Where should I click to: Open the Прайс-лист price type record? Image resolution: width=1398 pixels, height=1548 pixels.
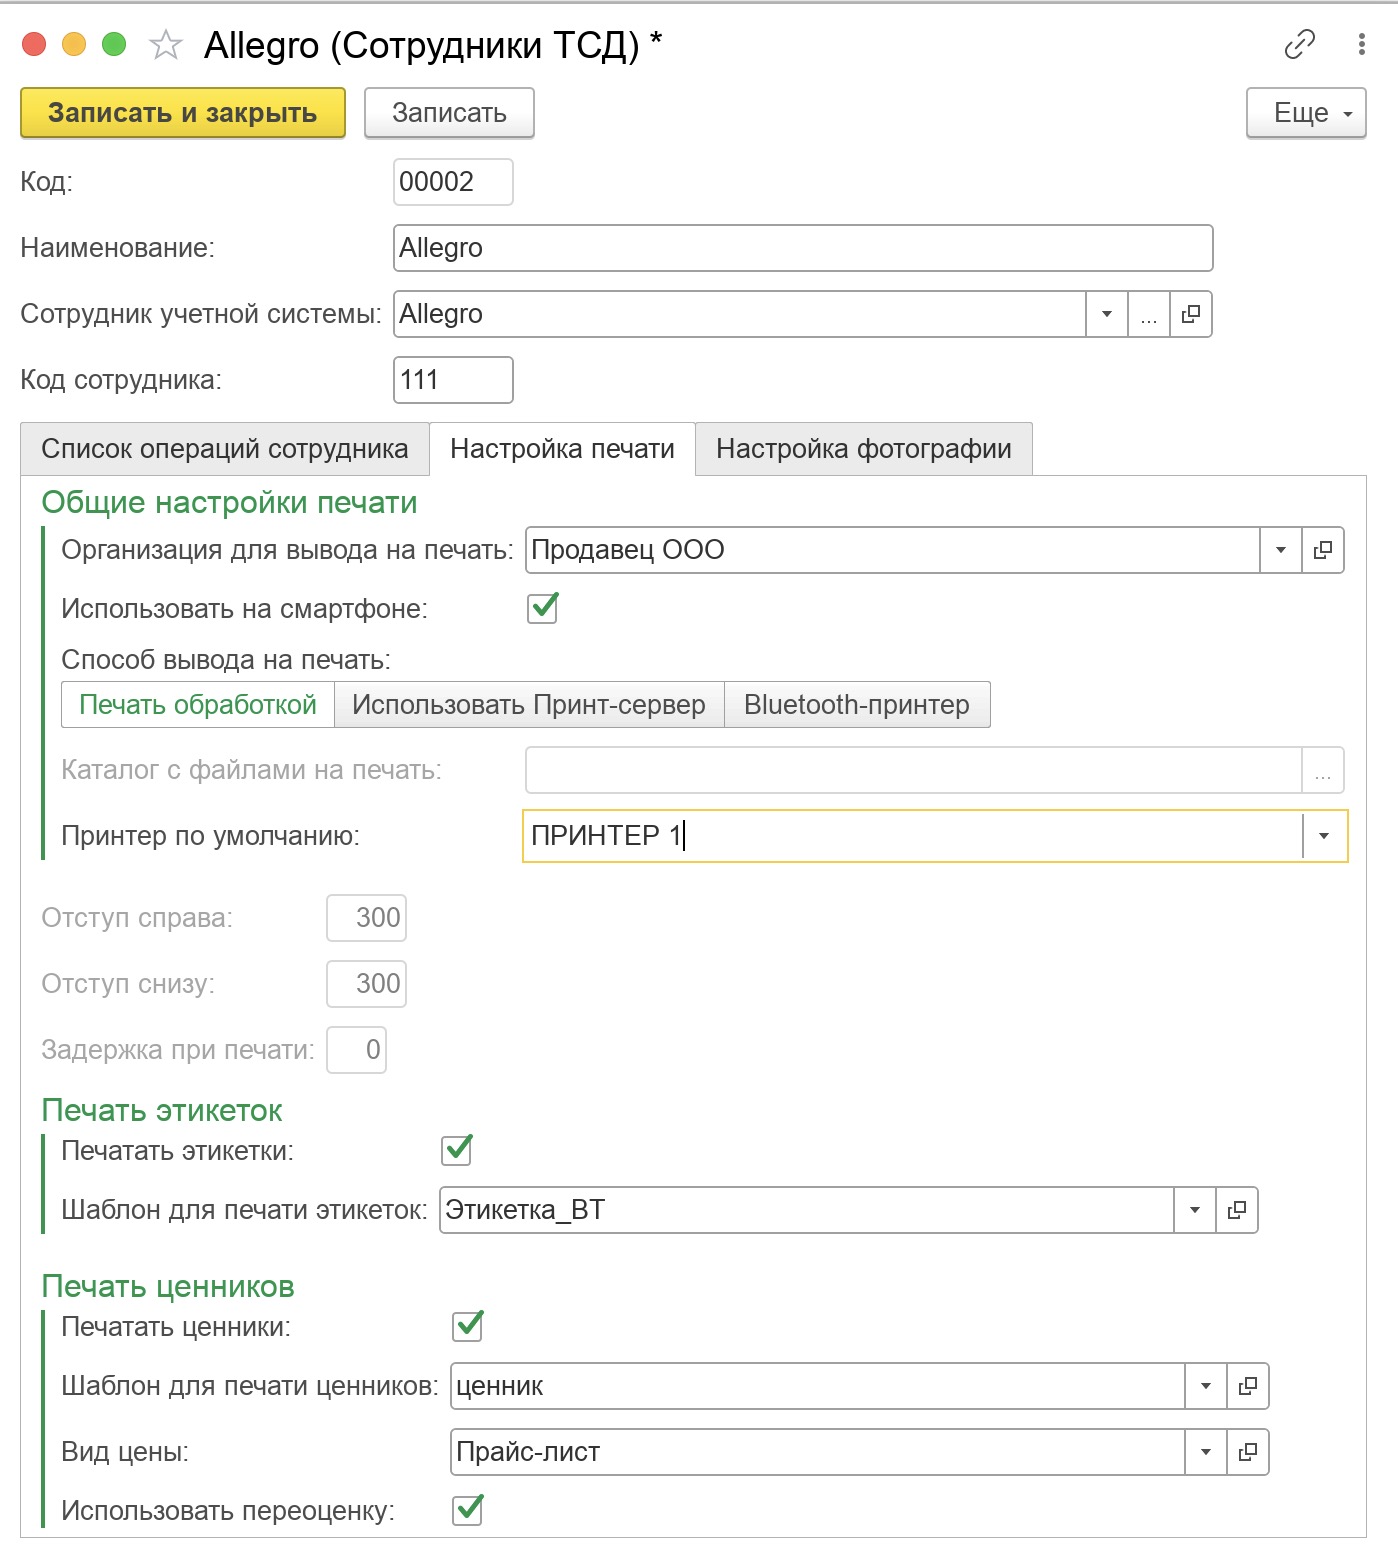click(x=1248, y=1452)
